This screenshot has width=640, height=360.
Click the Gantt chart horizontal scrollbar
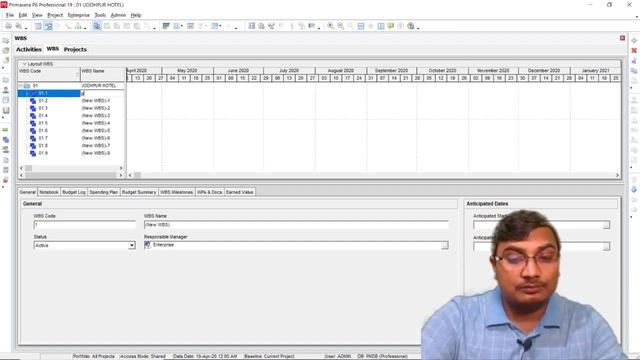[x=373, y=175]
